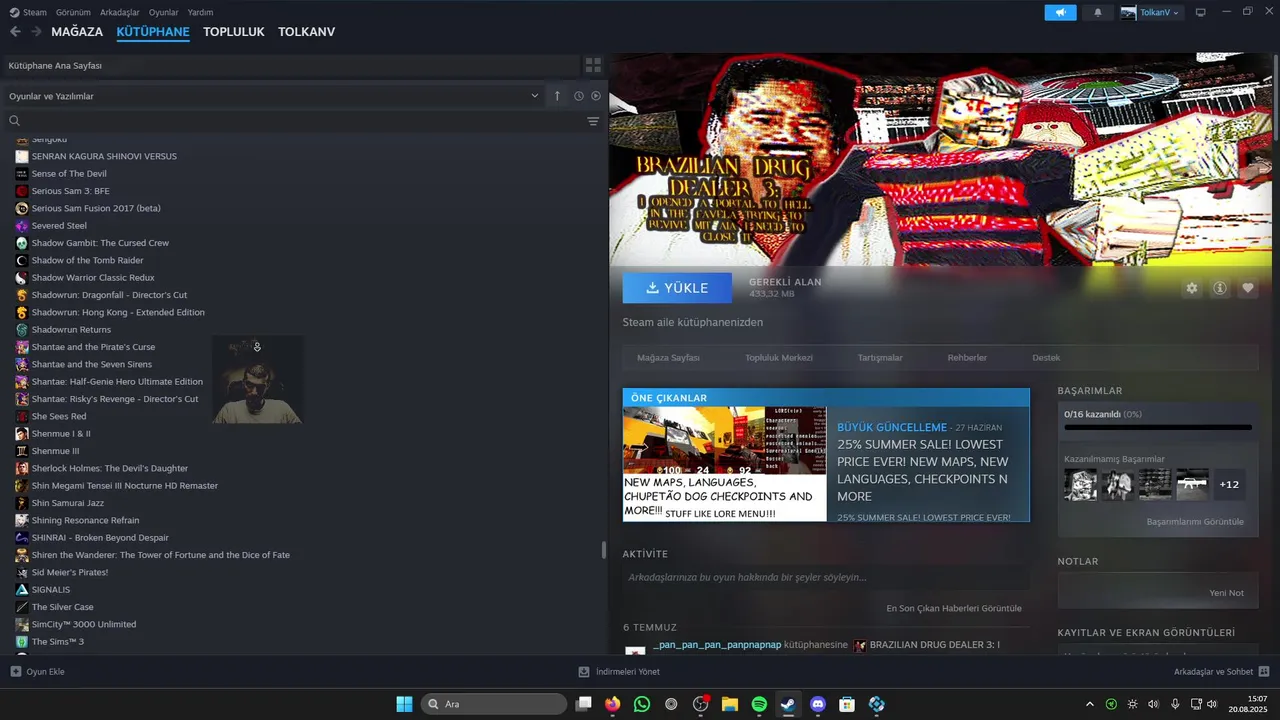Open Rehberler link
This screenshot has width=1280, height=720.
tap(967, 358)
